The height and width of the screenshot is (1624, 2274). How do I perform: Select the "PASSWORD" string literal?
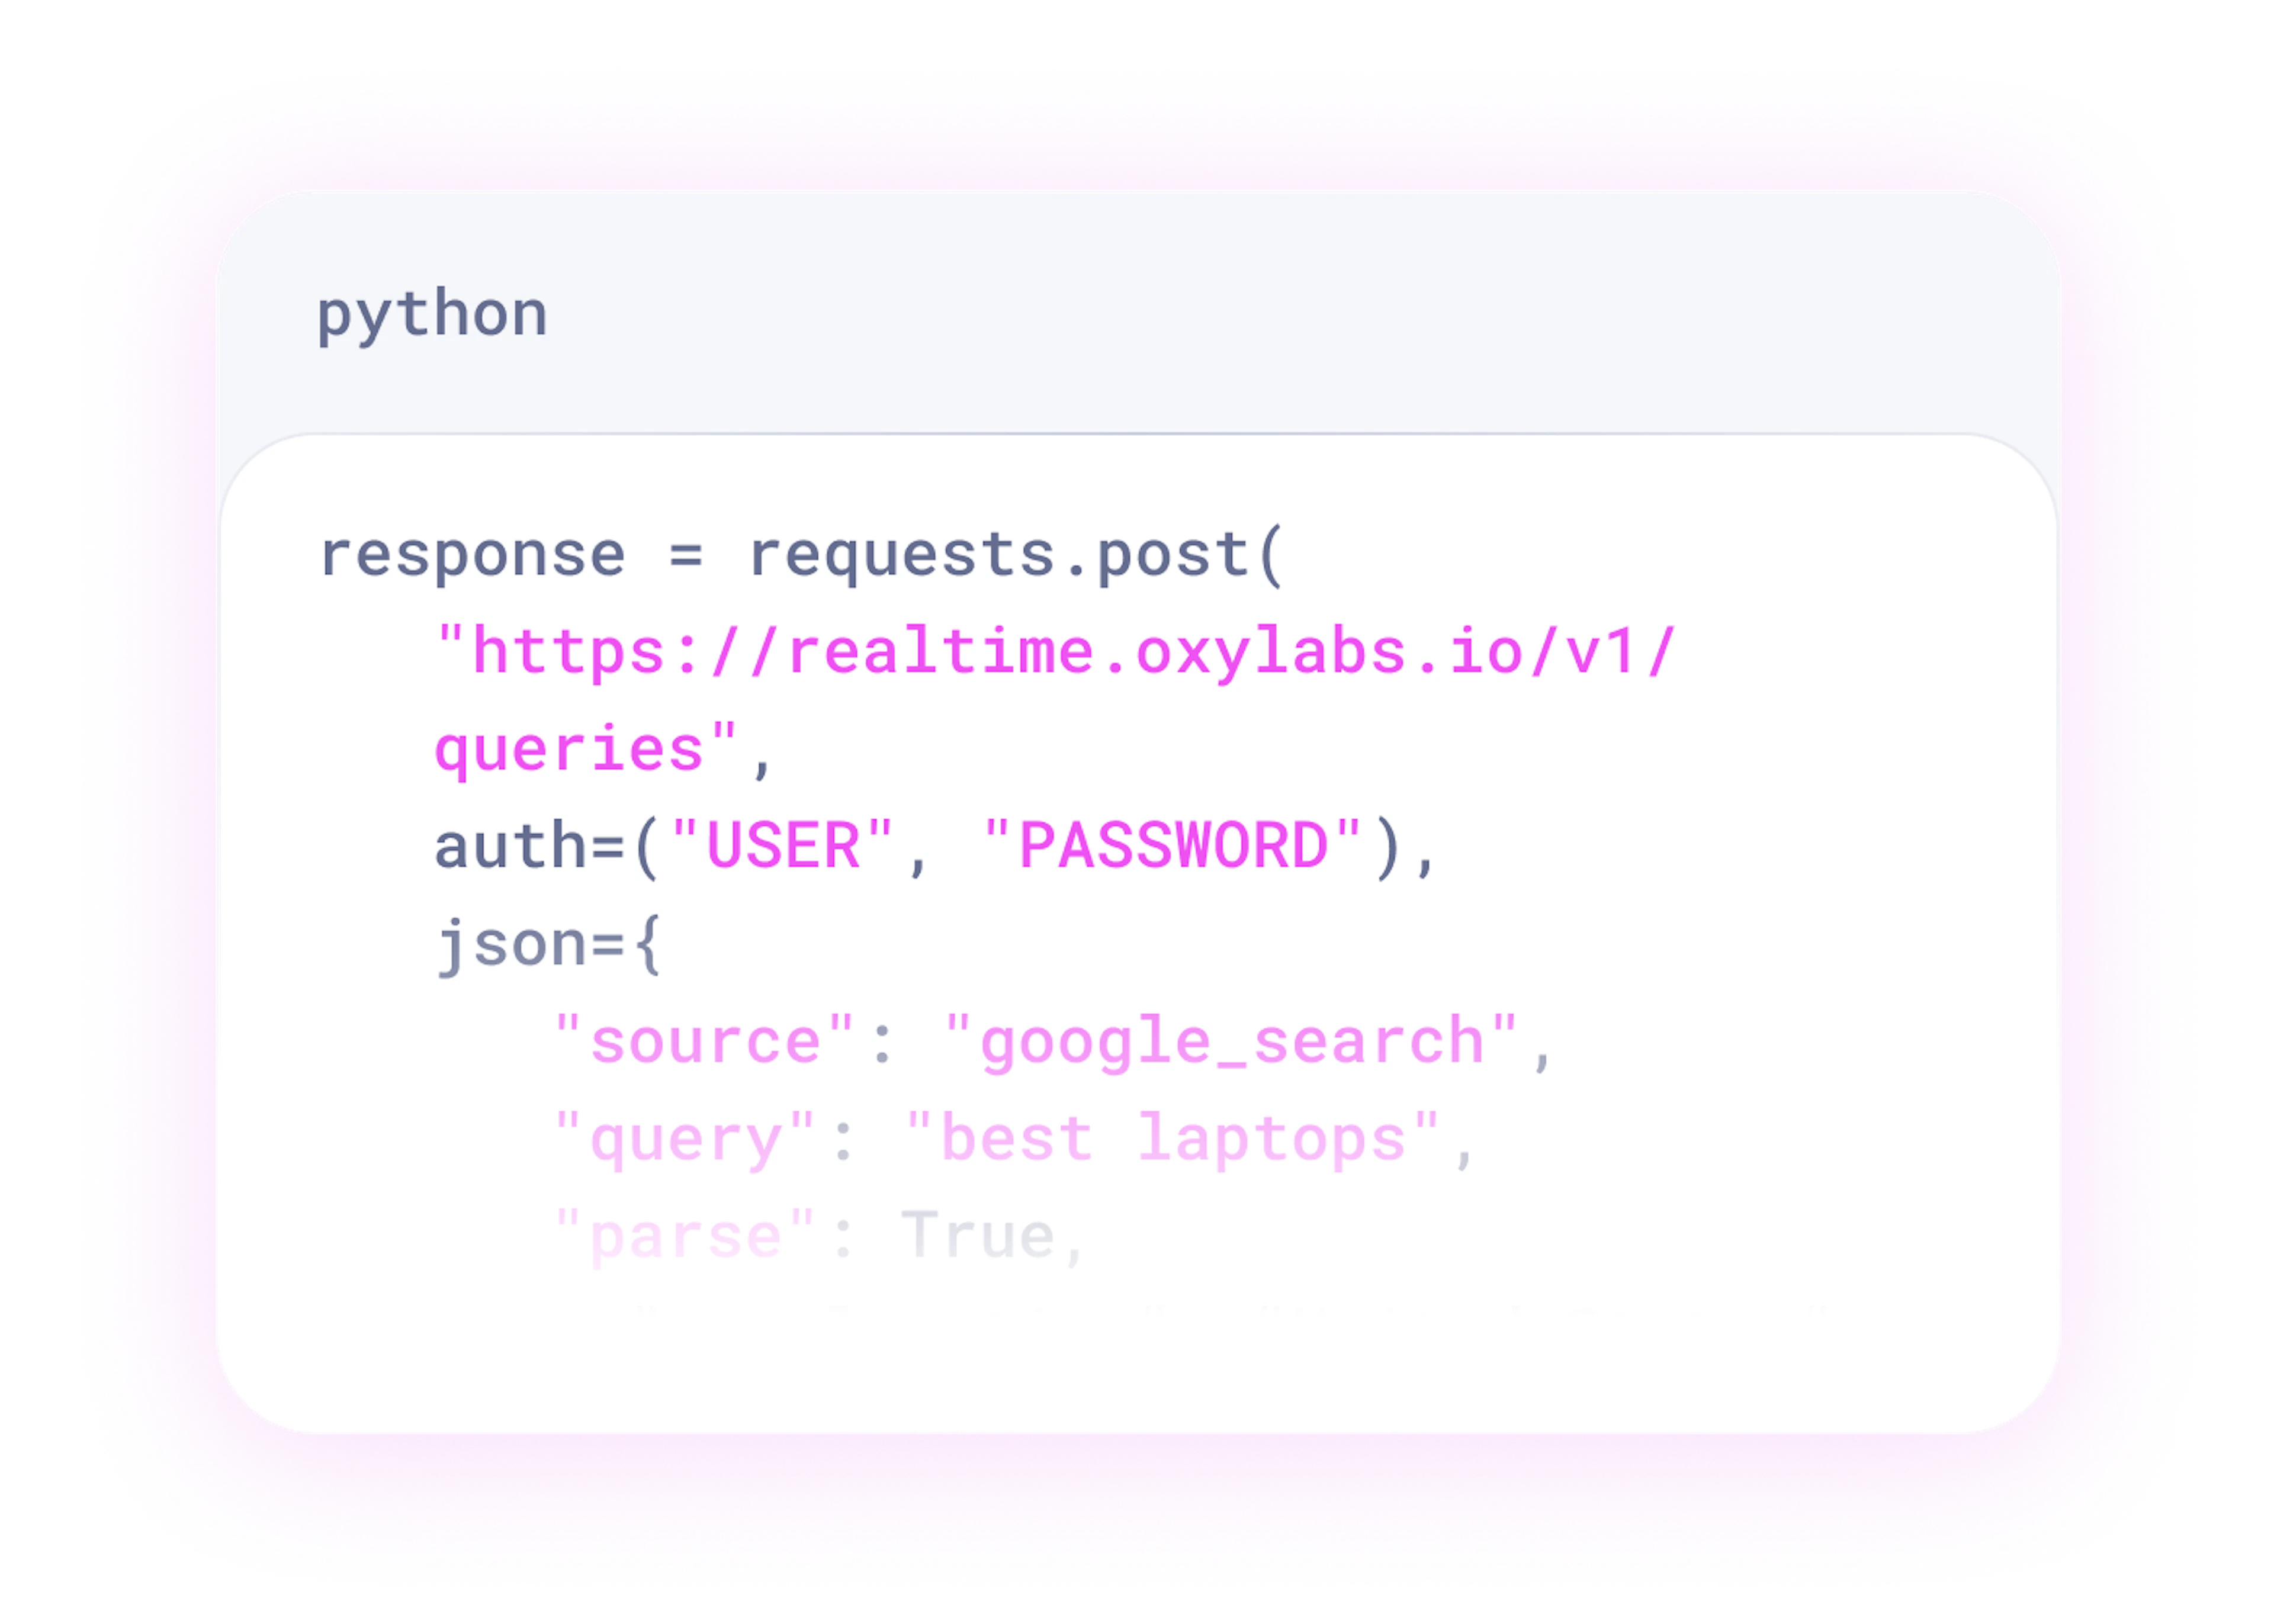[x=1172, y=846]
